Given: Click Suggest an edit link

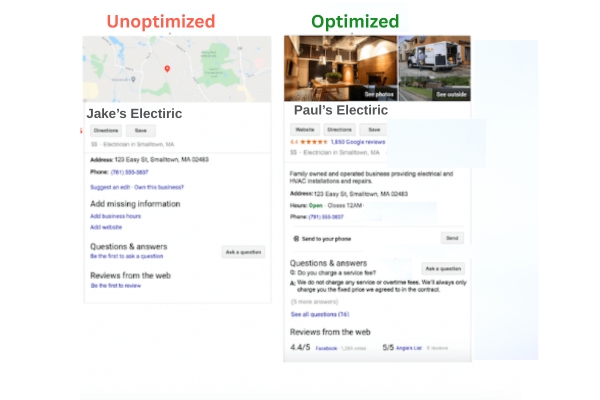Looking at the screenshot, I should click(109, 188).
